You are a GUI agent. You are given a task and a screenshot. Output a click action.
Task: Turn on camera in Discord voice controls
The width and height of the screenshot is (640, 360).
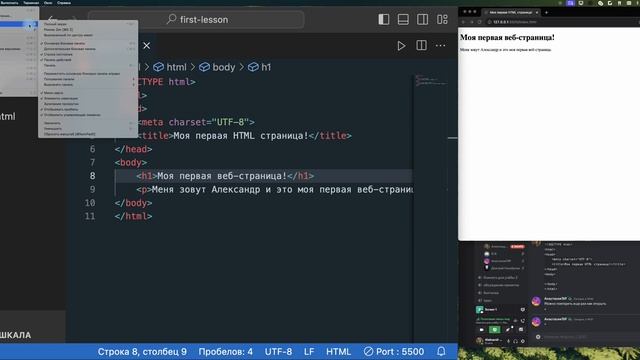[x=482, y=329]
